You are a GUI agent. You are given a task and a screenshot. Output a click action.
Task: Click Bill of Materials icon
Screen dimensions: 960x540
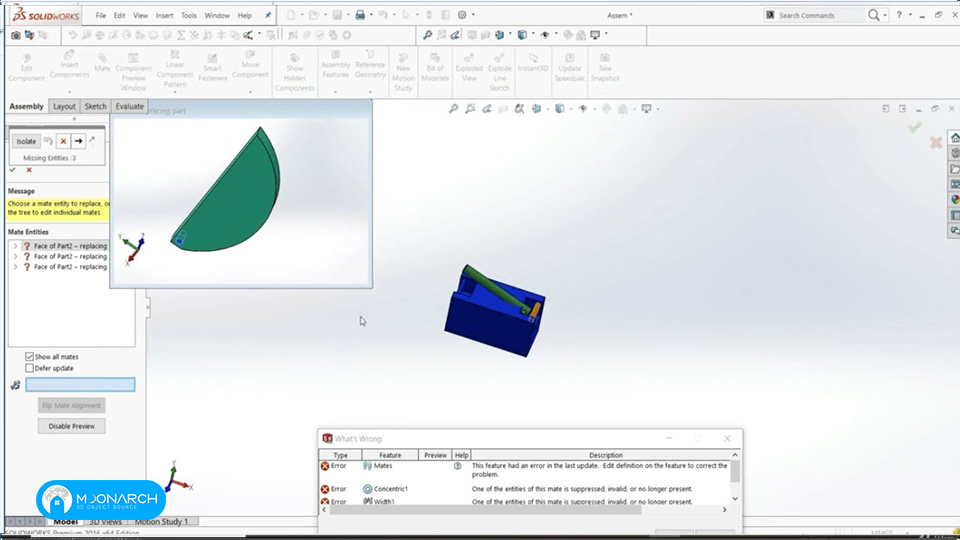click(435, 67)
